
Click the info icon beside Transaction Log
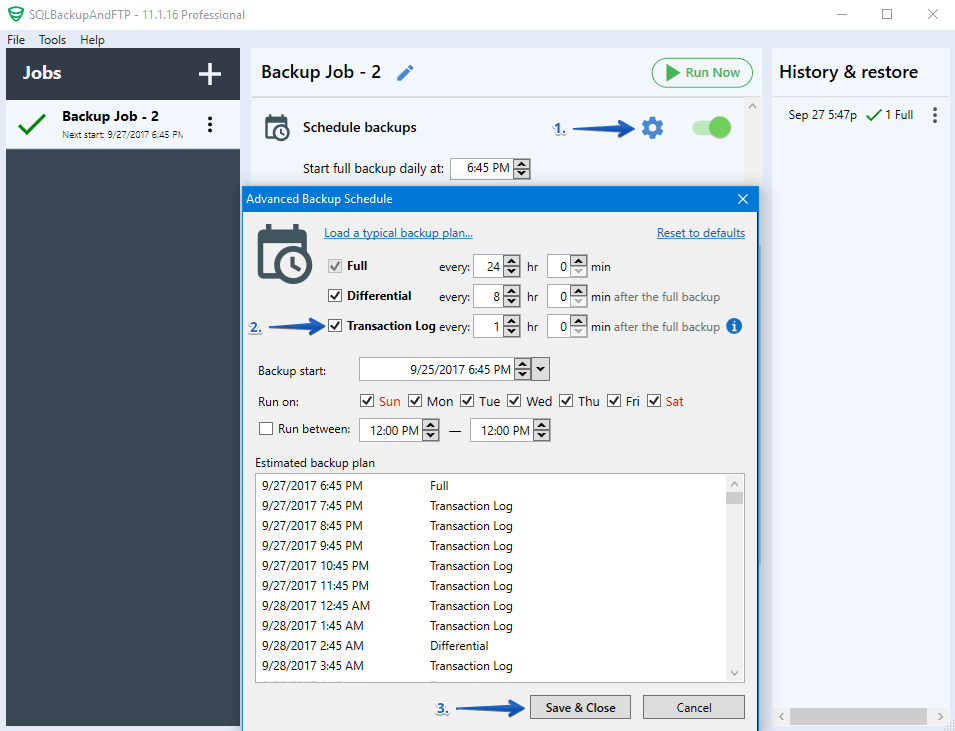click(x=733, y=326)
